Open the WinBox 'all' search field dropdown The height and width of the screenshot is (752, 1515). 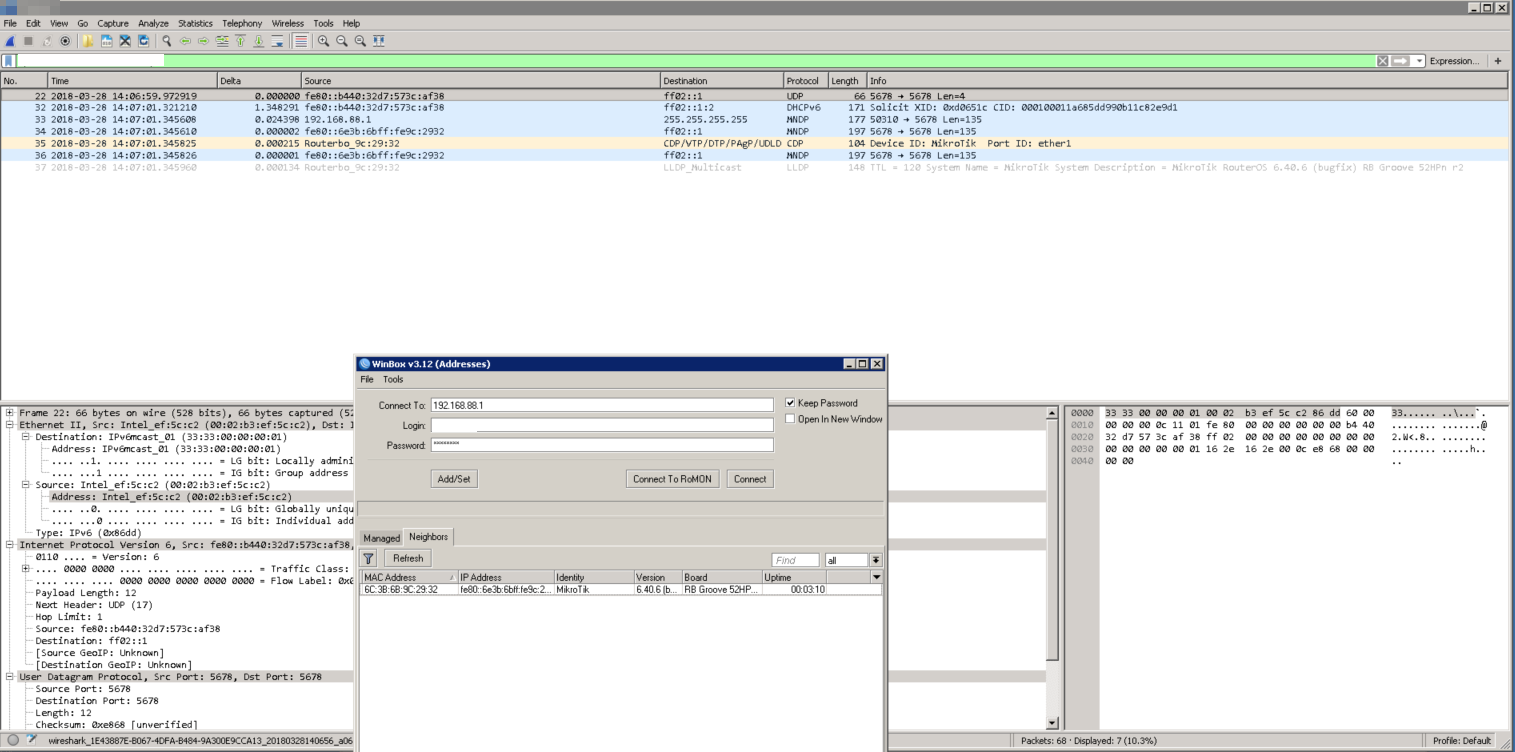click(x=876, y=560)
